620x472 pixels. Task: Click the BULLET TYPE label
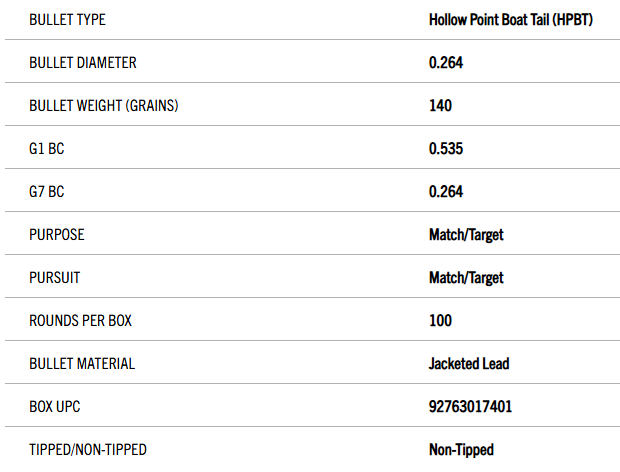pos(67,19)
